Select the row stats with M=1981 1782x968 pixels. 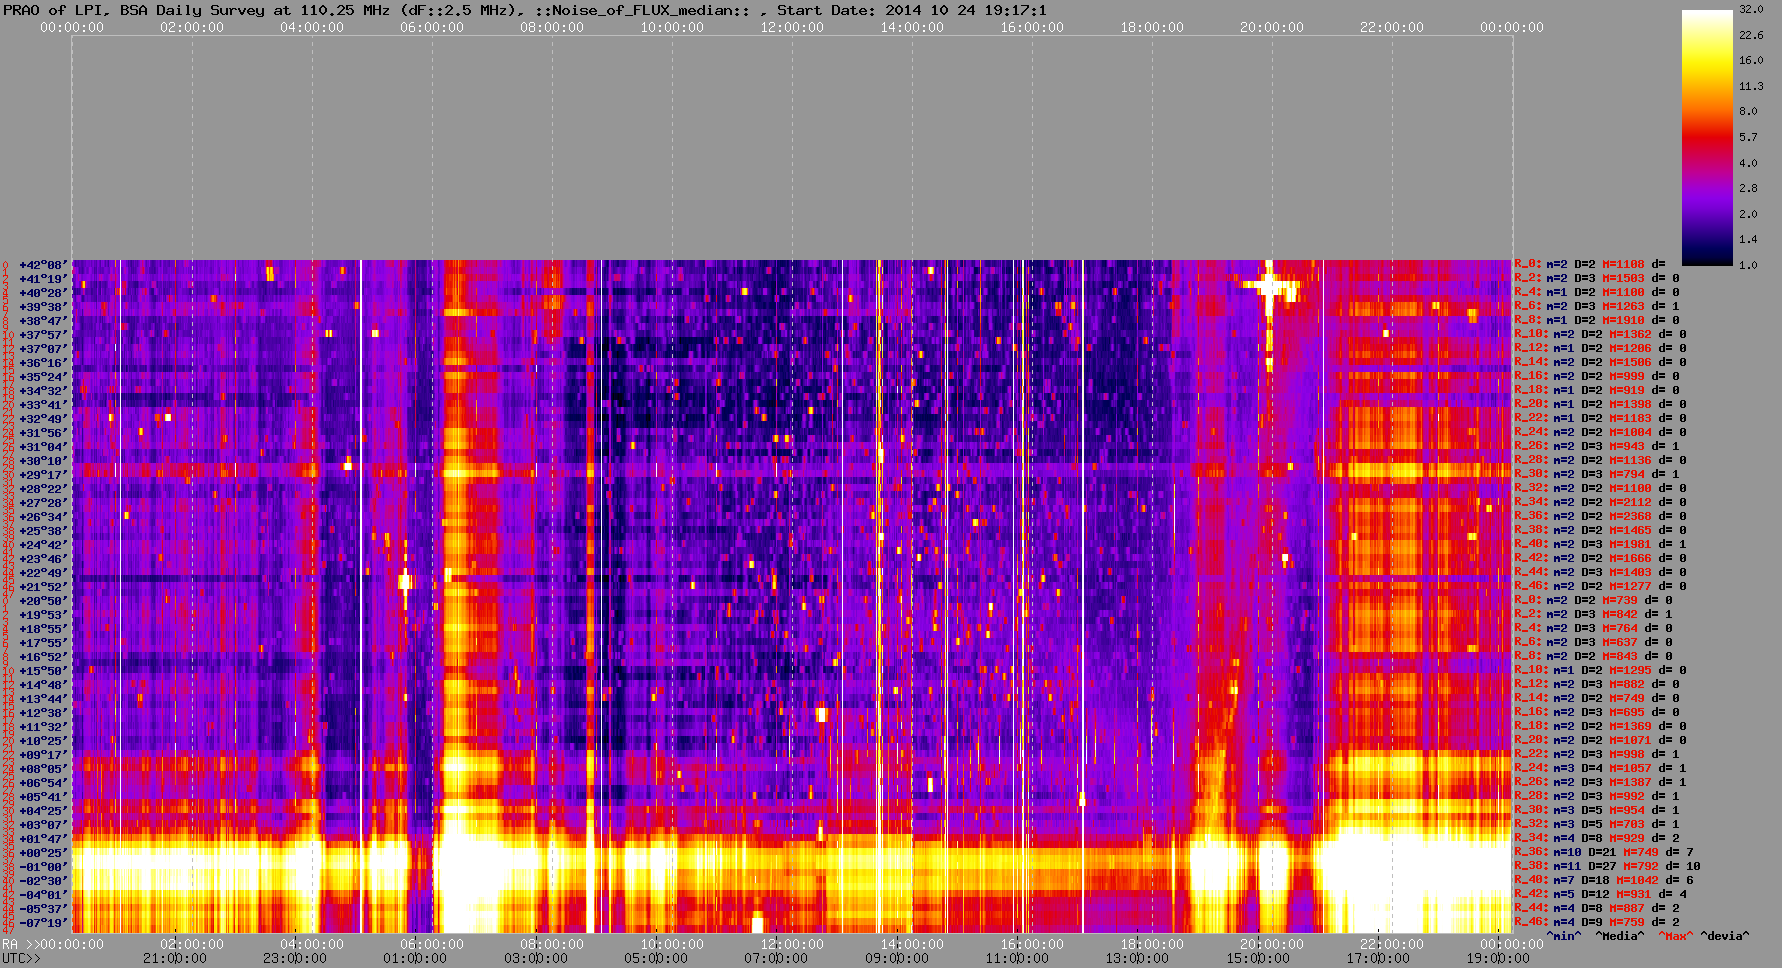tap(1600, 544)
